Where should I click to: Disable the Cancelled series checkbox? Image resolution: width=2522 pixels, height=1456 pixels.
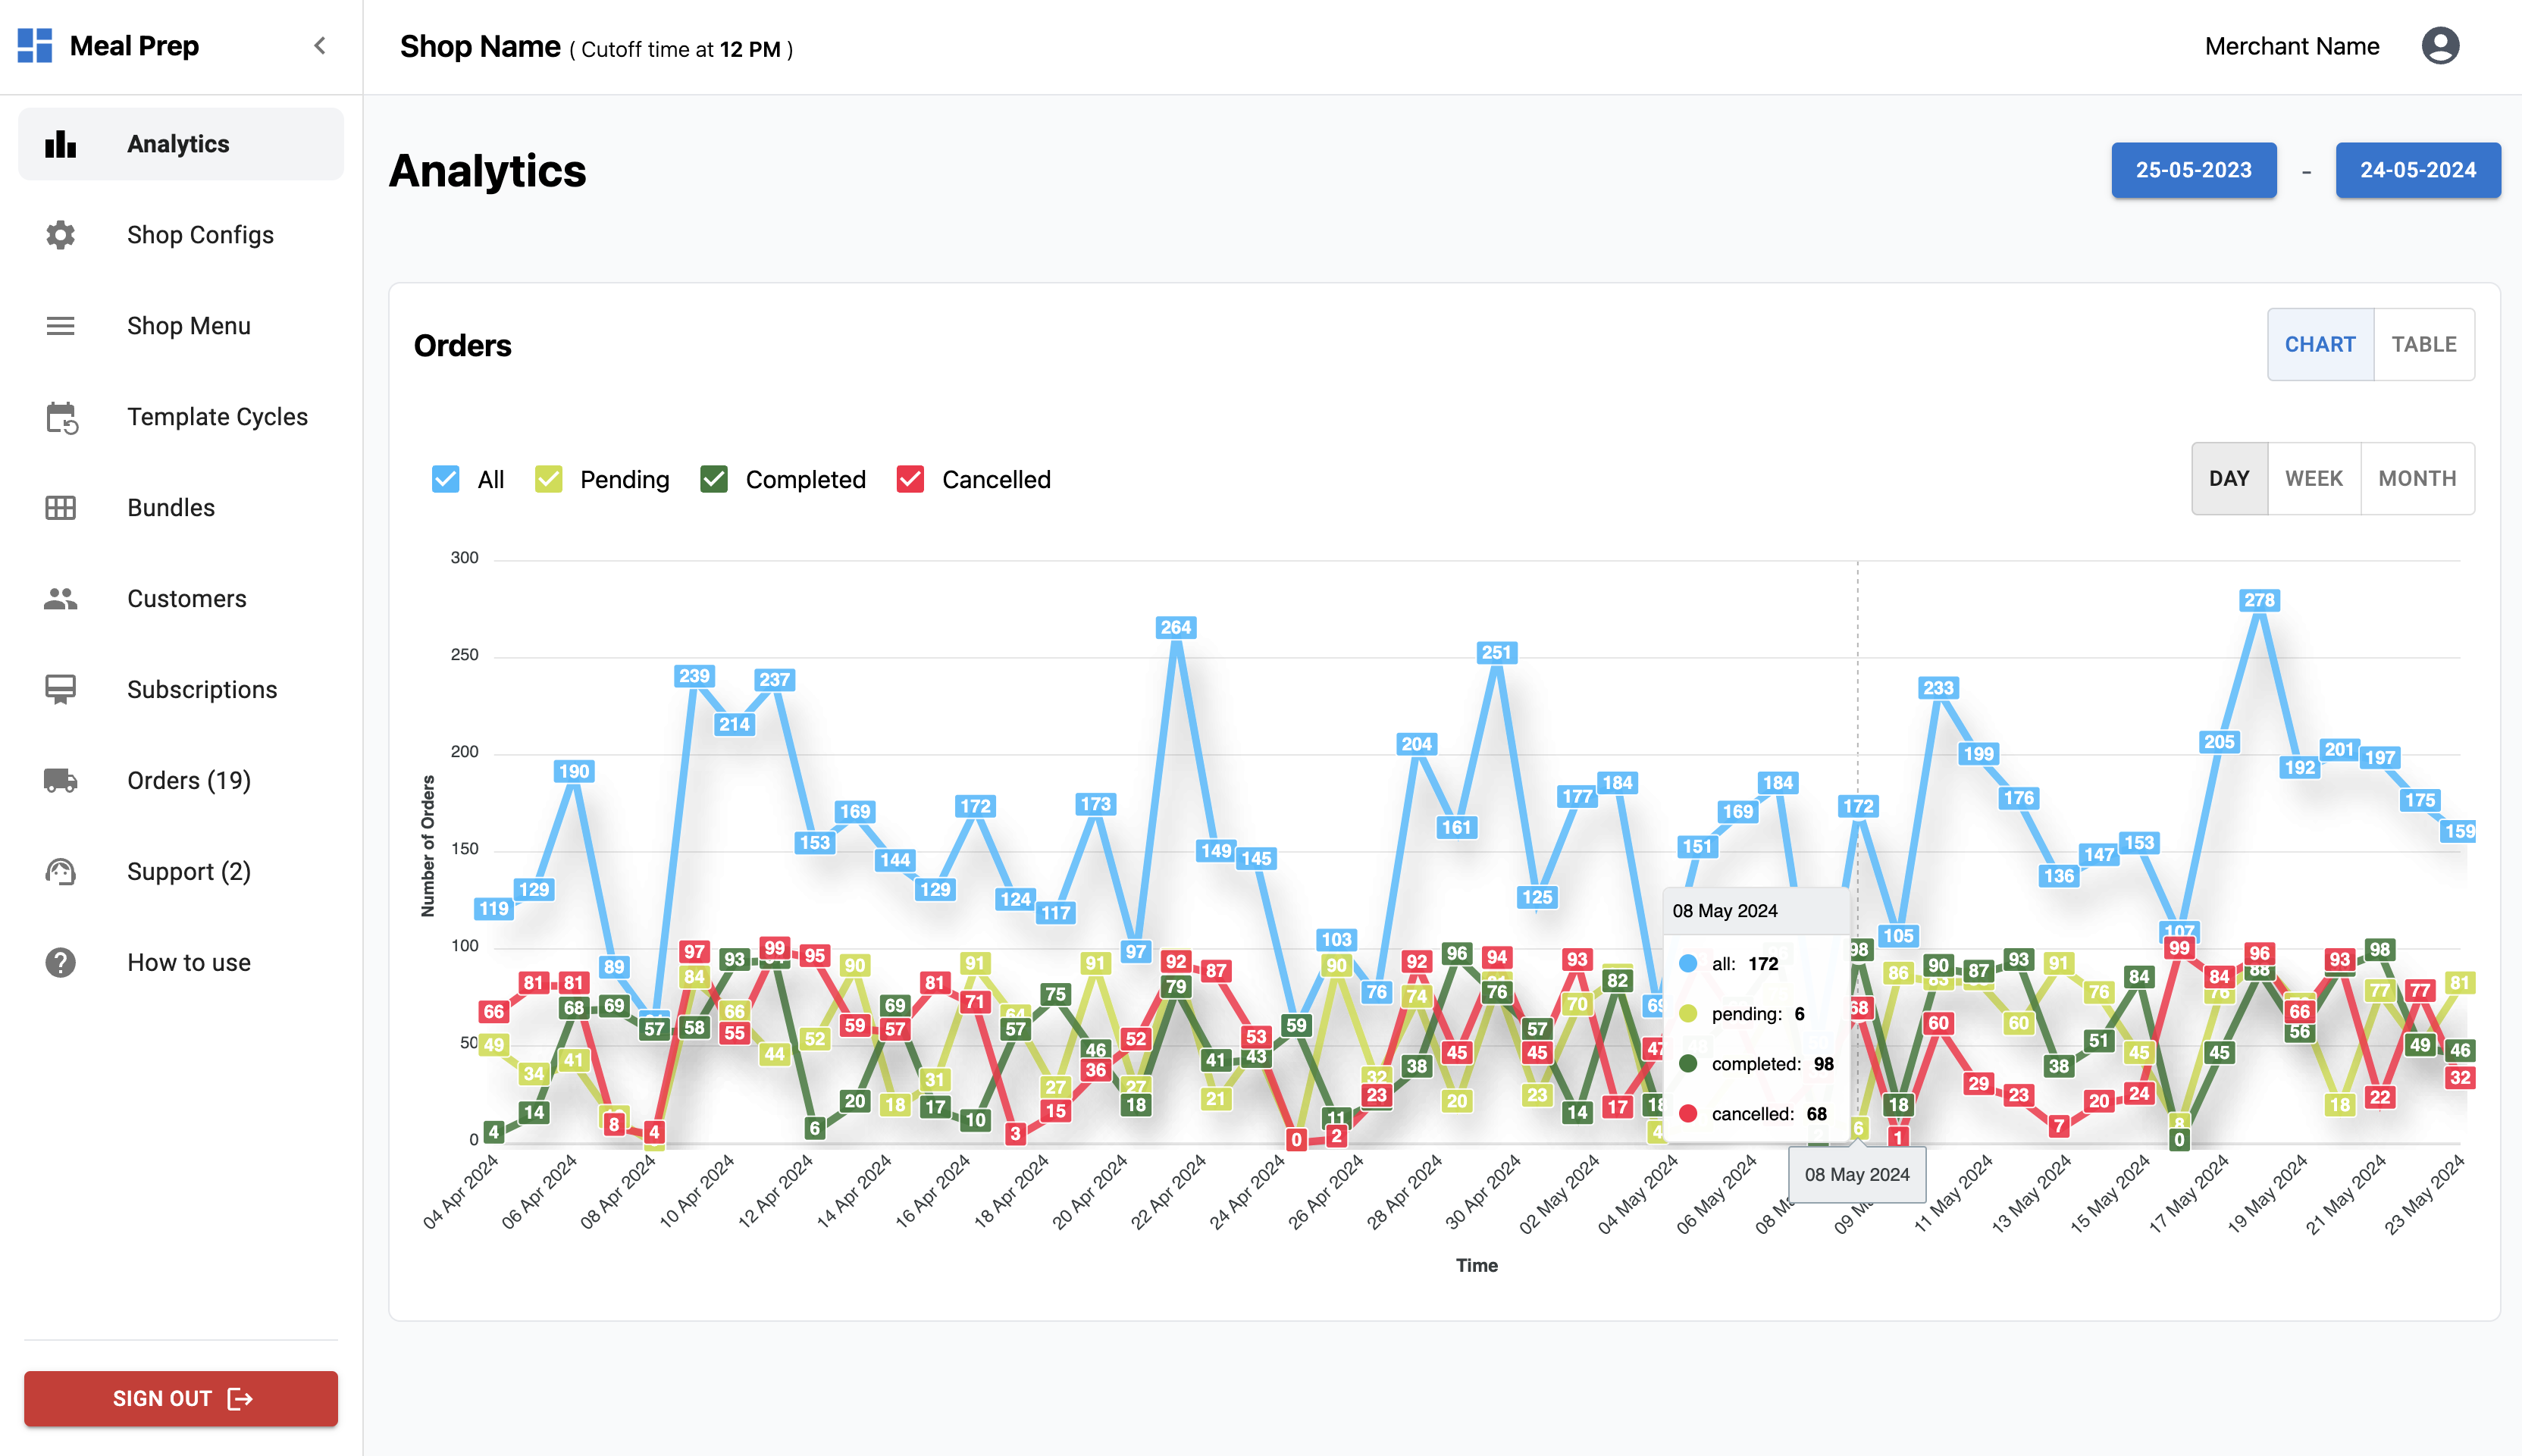[x=910, y=480]
